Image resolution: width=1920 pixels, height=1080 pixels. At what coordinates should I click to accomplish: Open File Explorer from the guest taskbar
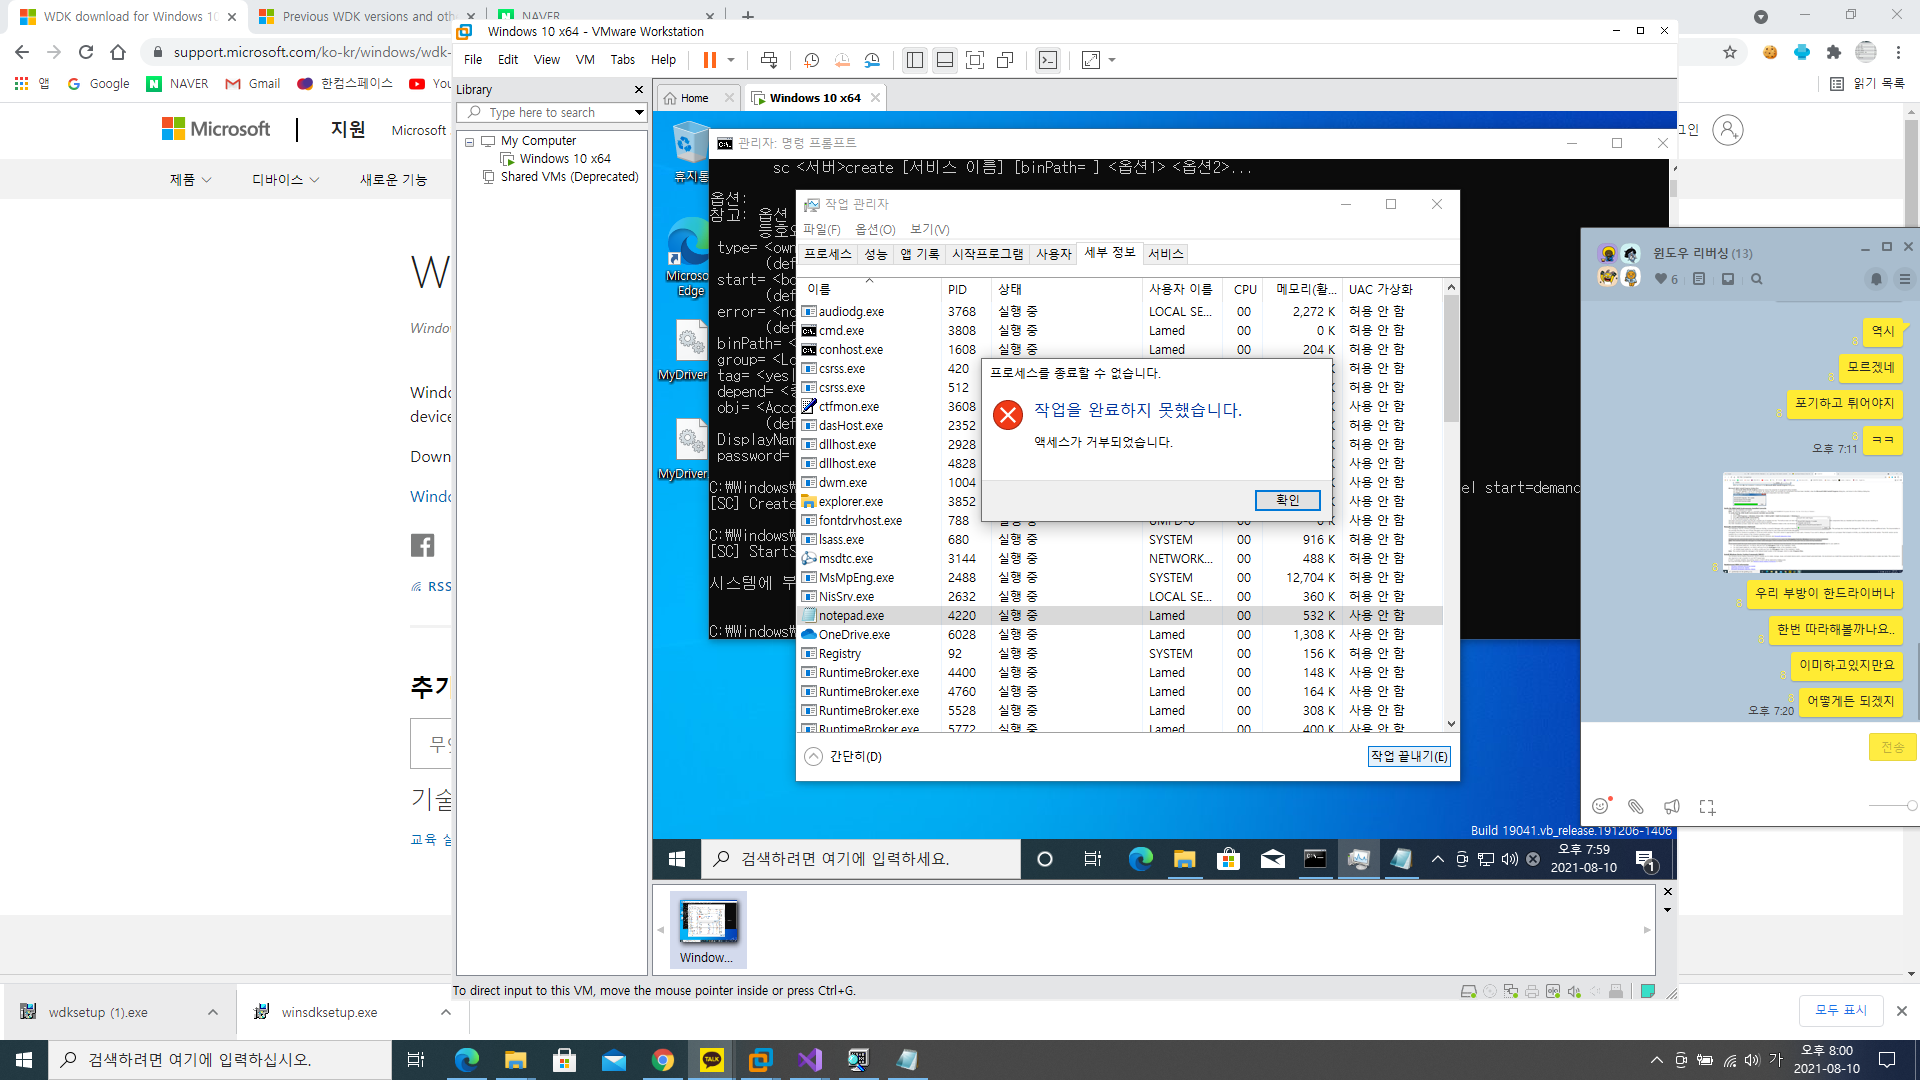coord(1185,859)
